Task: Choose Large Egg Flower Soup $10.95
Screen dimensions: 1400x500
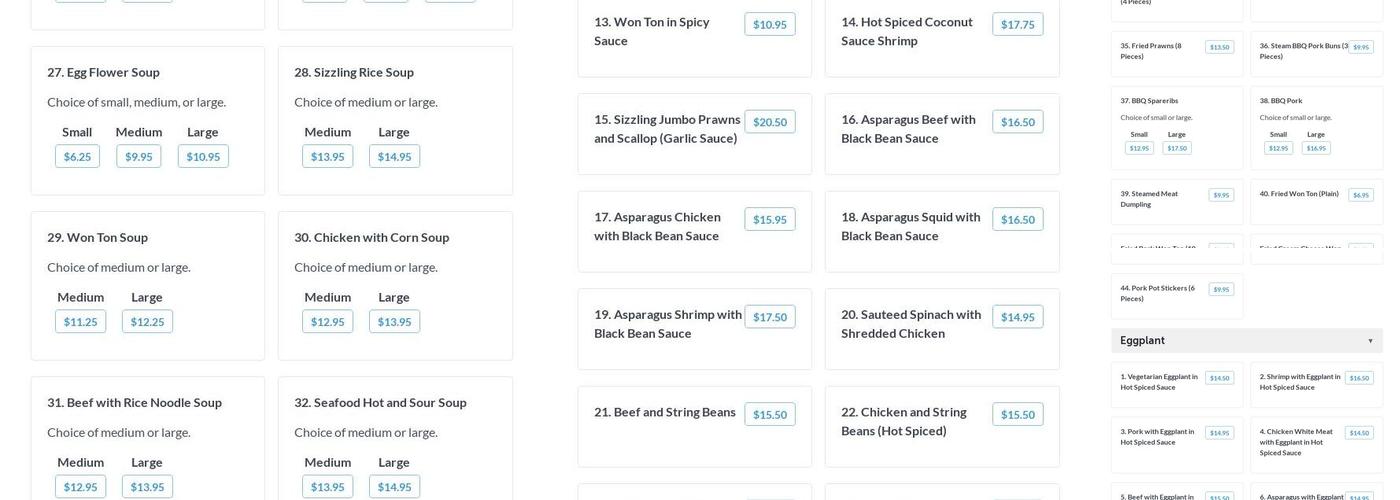Action: tap(203, 157)
